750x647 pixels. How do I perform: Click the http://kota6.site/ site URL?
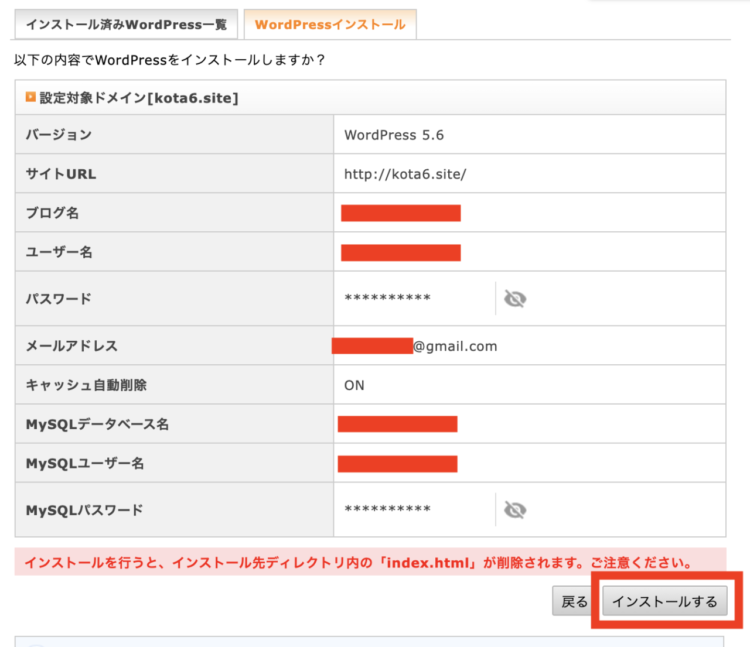tap(405, 174)
